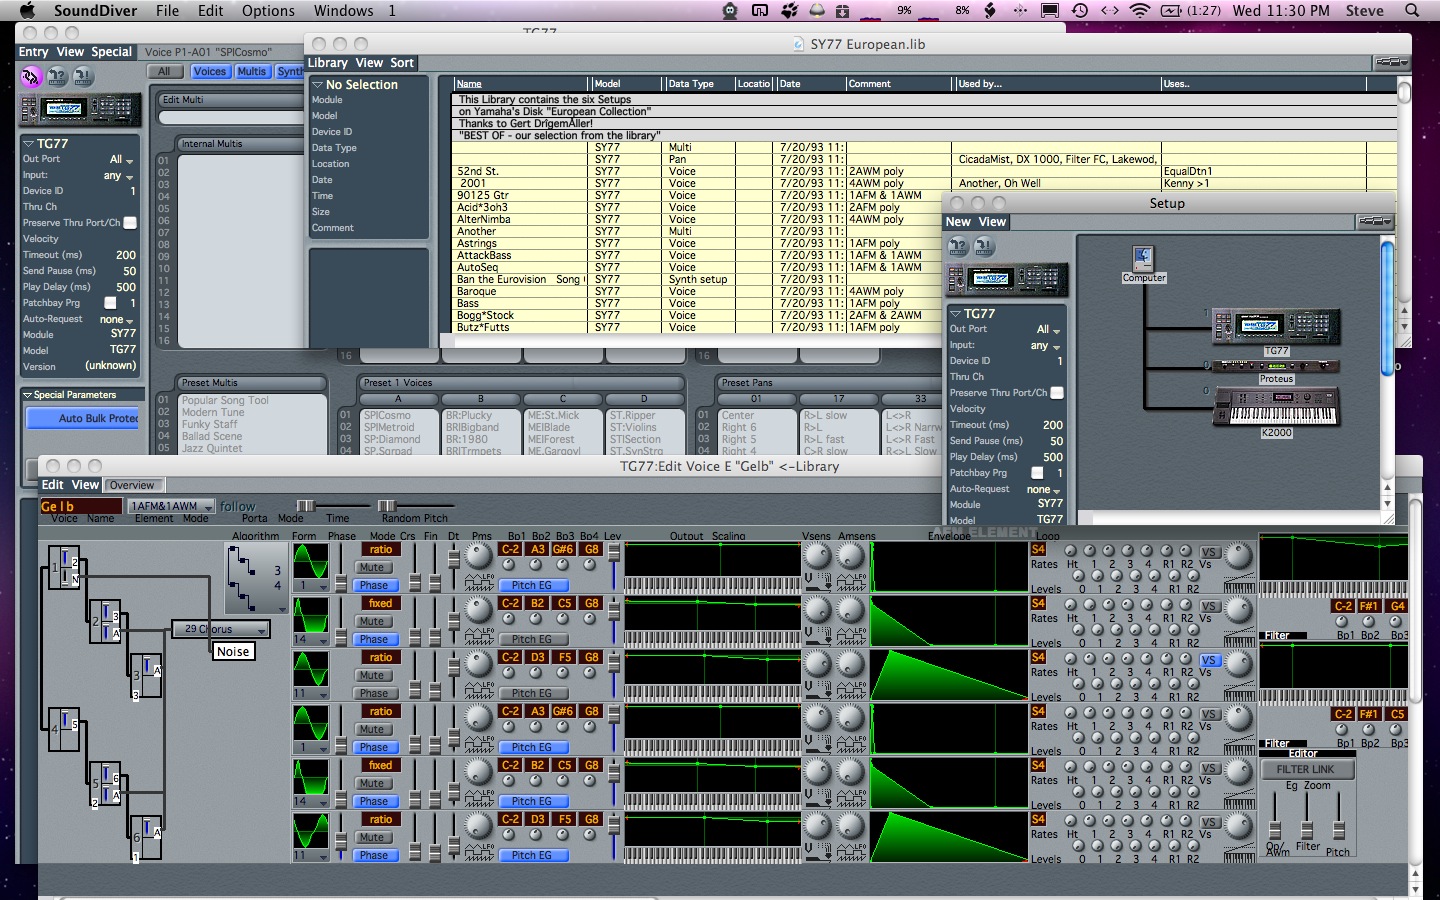Click the transmit '!' icon in the Setup window

pyautogui.click(x=984, y=246)
